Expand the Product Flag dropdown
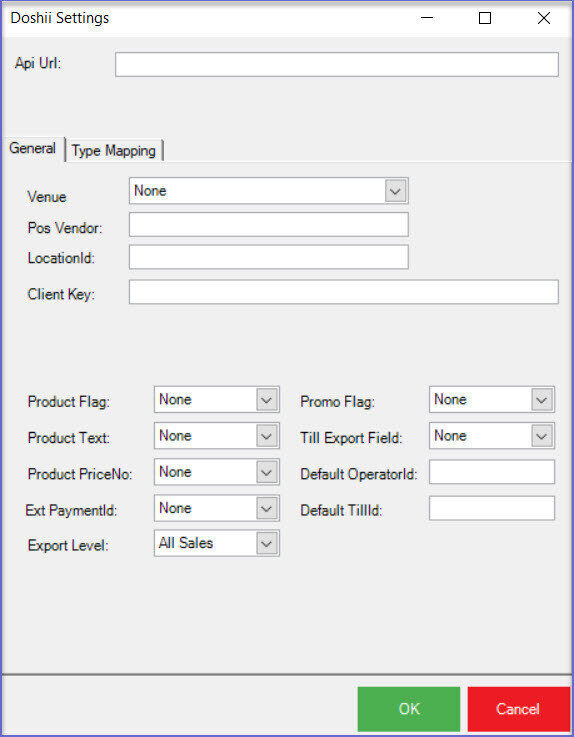574x737 pixels. point(217,400)
